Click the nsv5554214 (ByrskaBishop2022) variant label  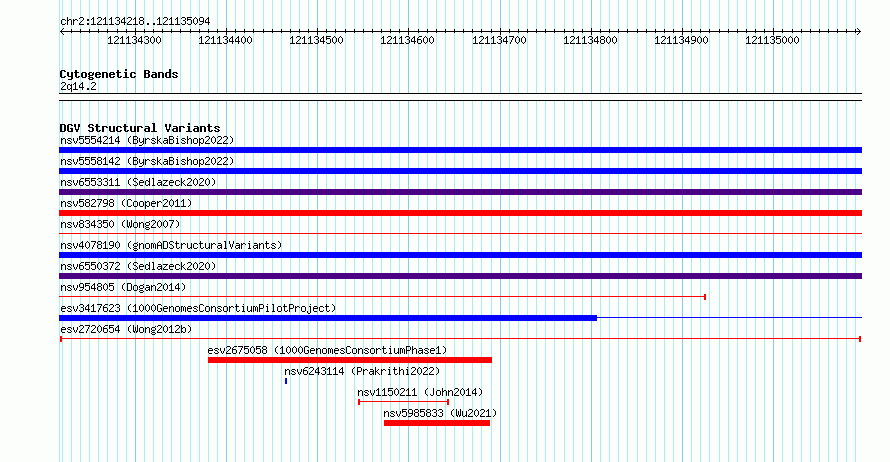pos(147,140)
